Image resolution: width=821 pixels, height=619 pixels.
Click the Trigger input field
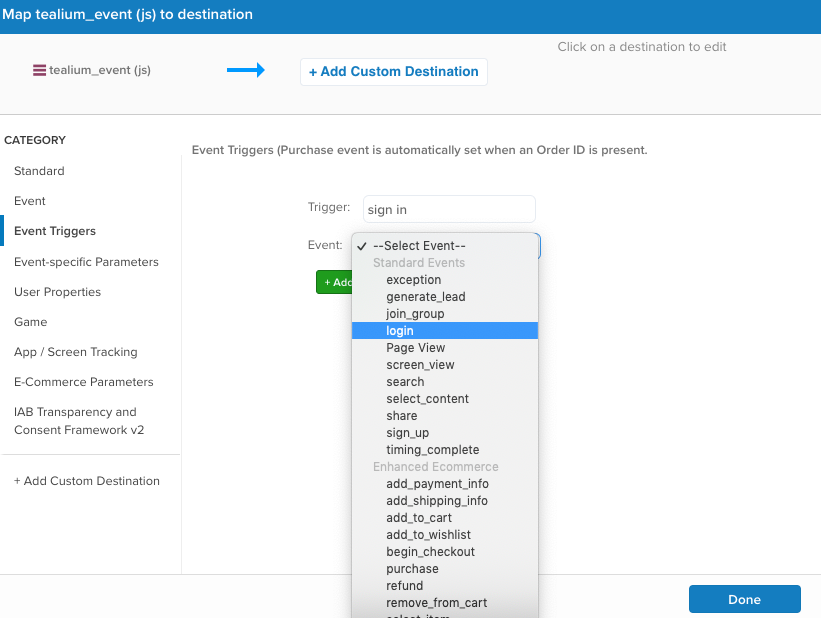coord(448,209)
